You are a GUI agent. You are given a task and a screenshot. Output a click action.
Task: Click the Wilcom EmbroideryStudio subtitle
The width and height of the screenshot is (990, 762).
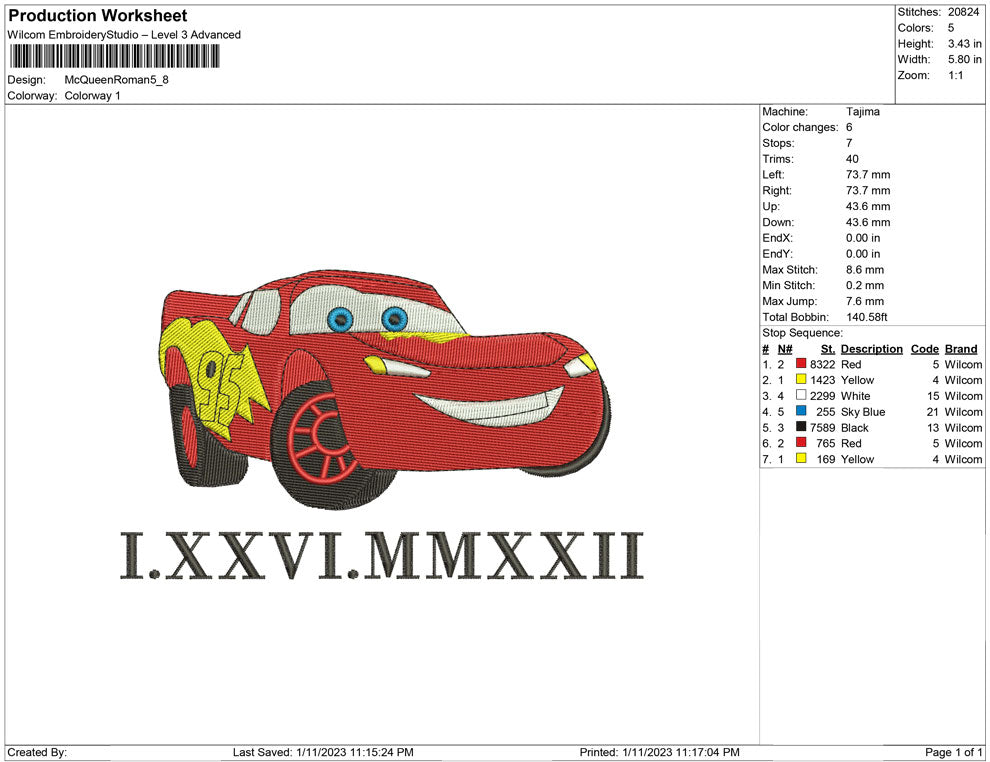124,35
